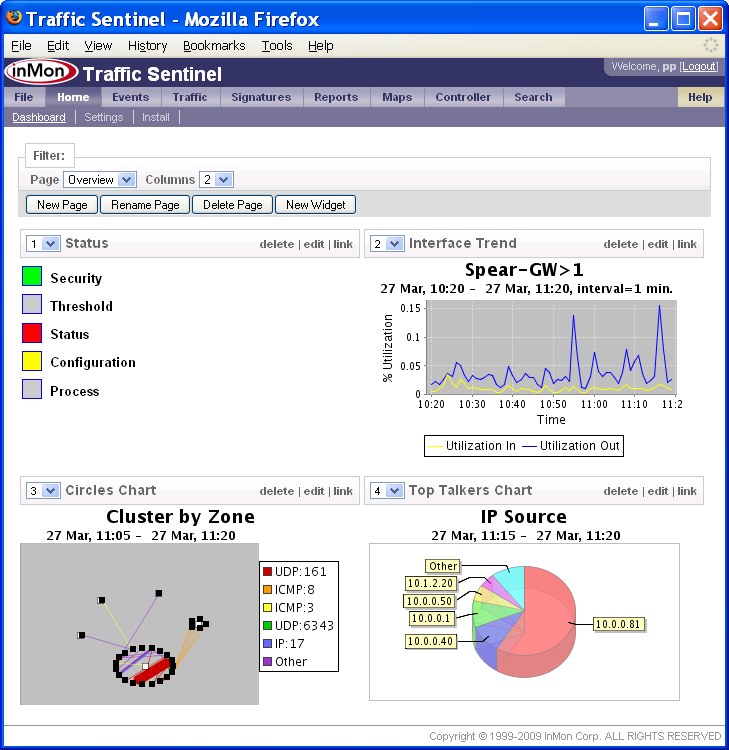729x750 pixels.
Task: Click the inMon logo icon
Action: tap(40, 73)
